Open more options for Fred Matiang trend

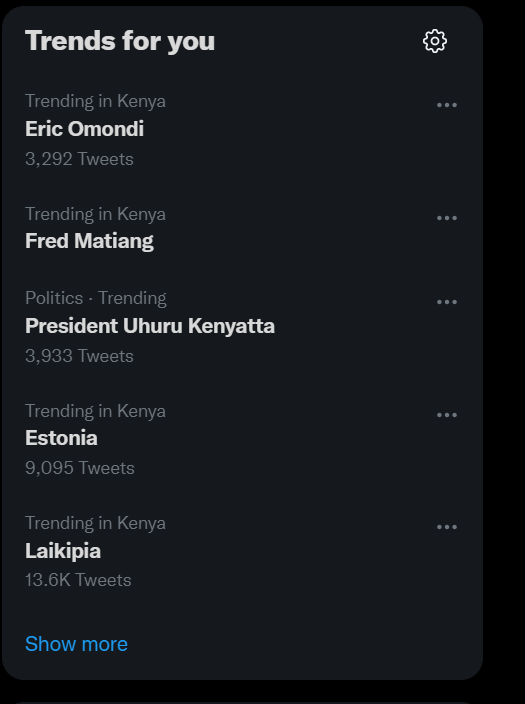click(x=447, y=218)
